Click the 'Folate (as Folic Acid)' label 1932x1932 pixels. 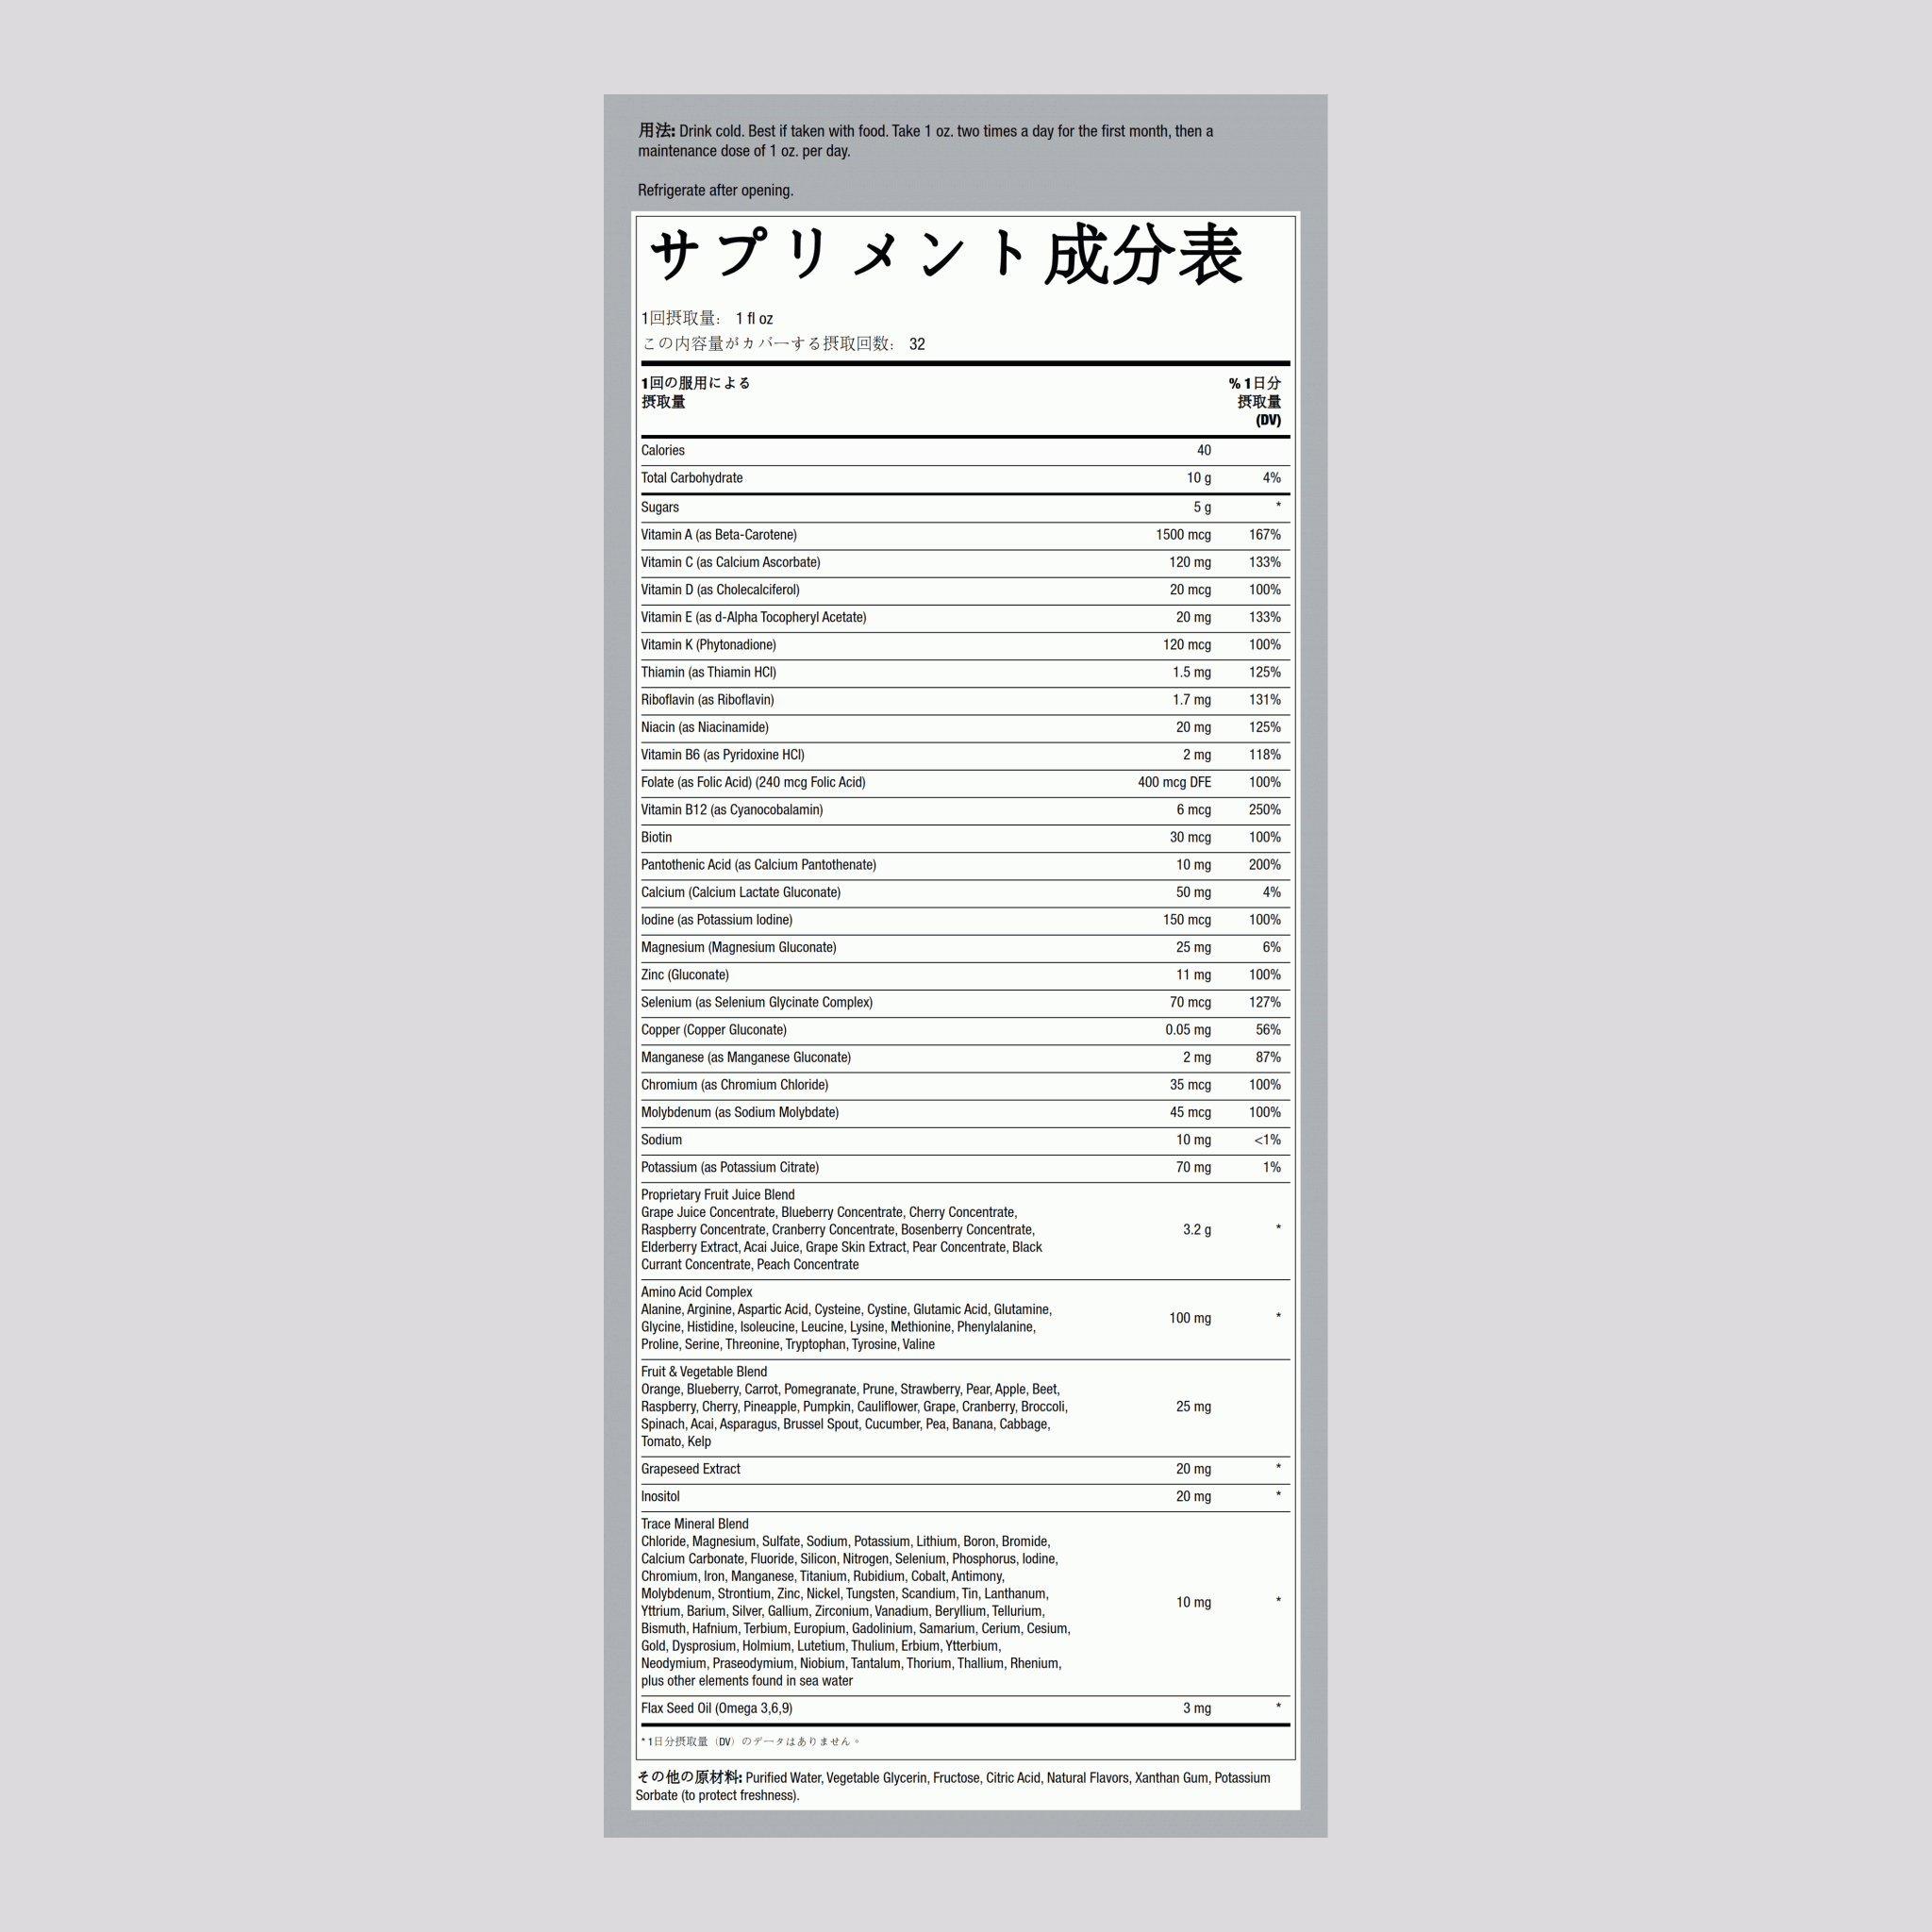(x=753, y=782)
